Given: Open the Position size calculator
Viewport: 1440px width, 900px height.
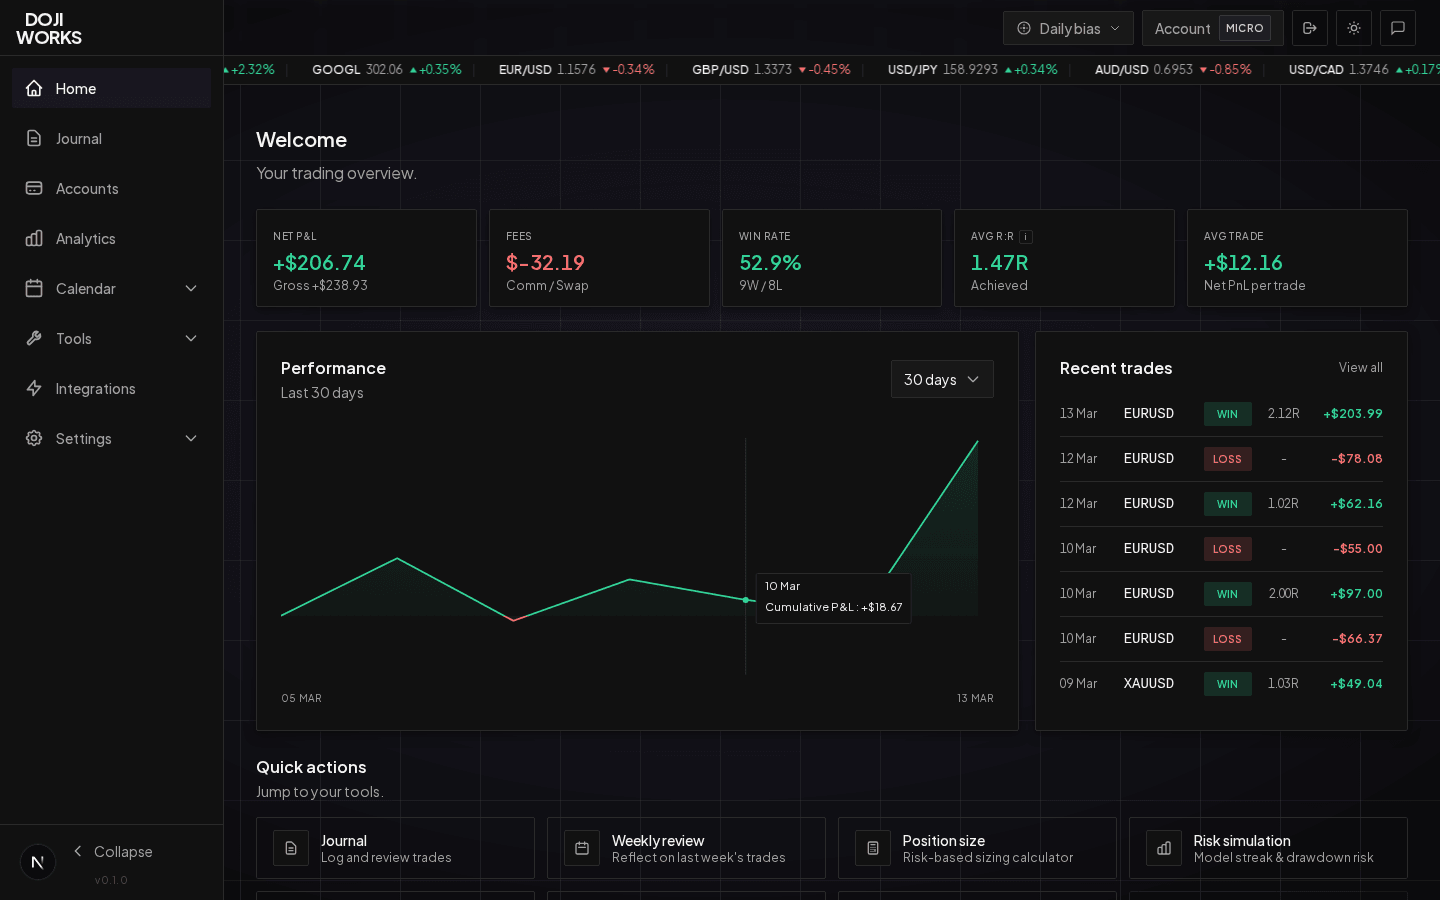Looking at the screenshot, I should pyautogui.click(x=977, y=848).
